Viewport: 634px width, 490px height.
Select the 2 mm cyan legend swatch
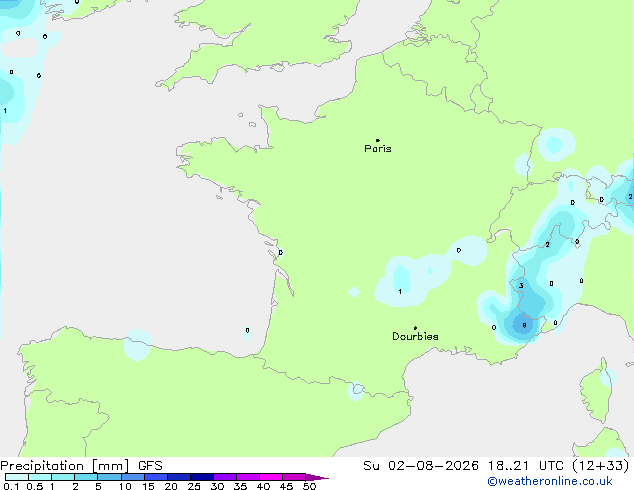click(87, 477)
